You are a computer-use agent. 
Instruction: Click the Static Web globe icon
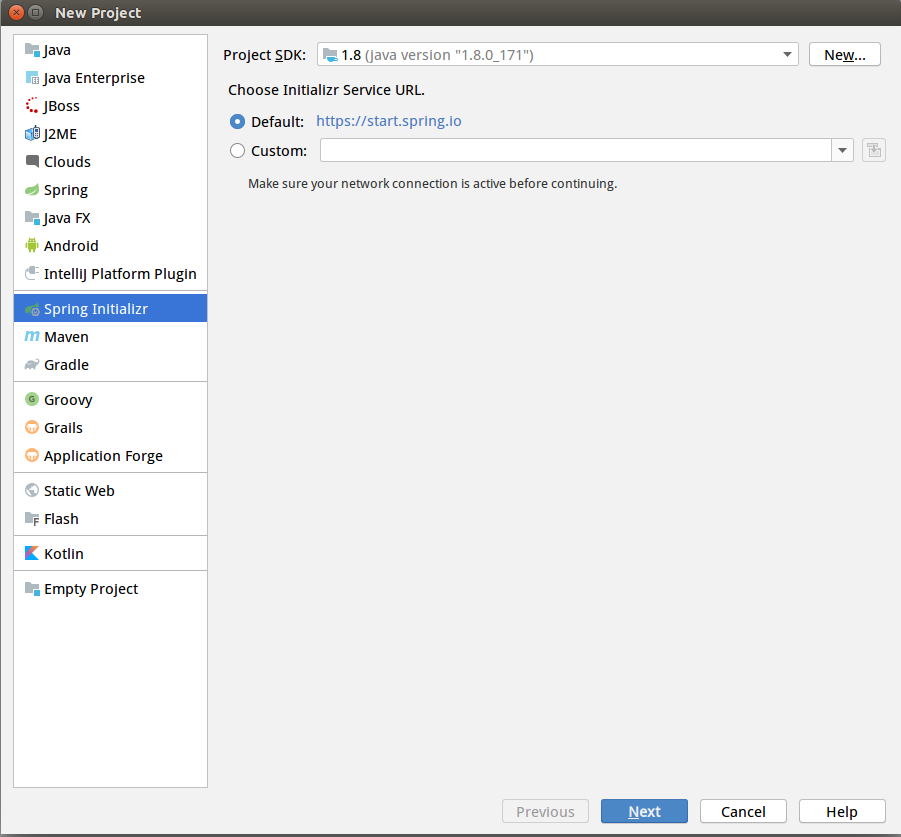pos(32,491)
